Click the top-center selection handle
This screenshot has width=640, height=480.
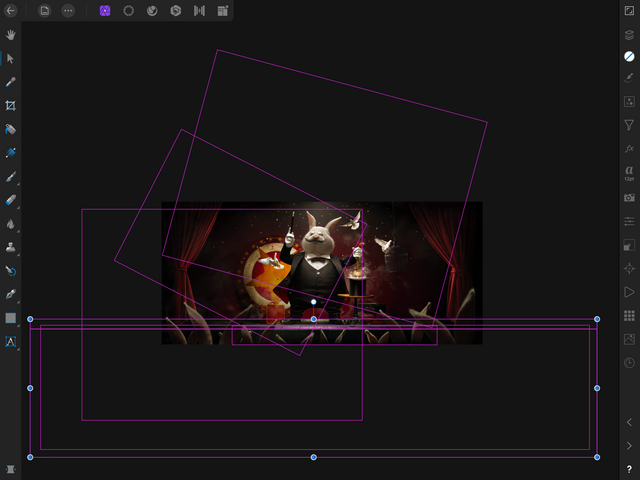[x=313, y=319]
